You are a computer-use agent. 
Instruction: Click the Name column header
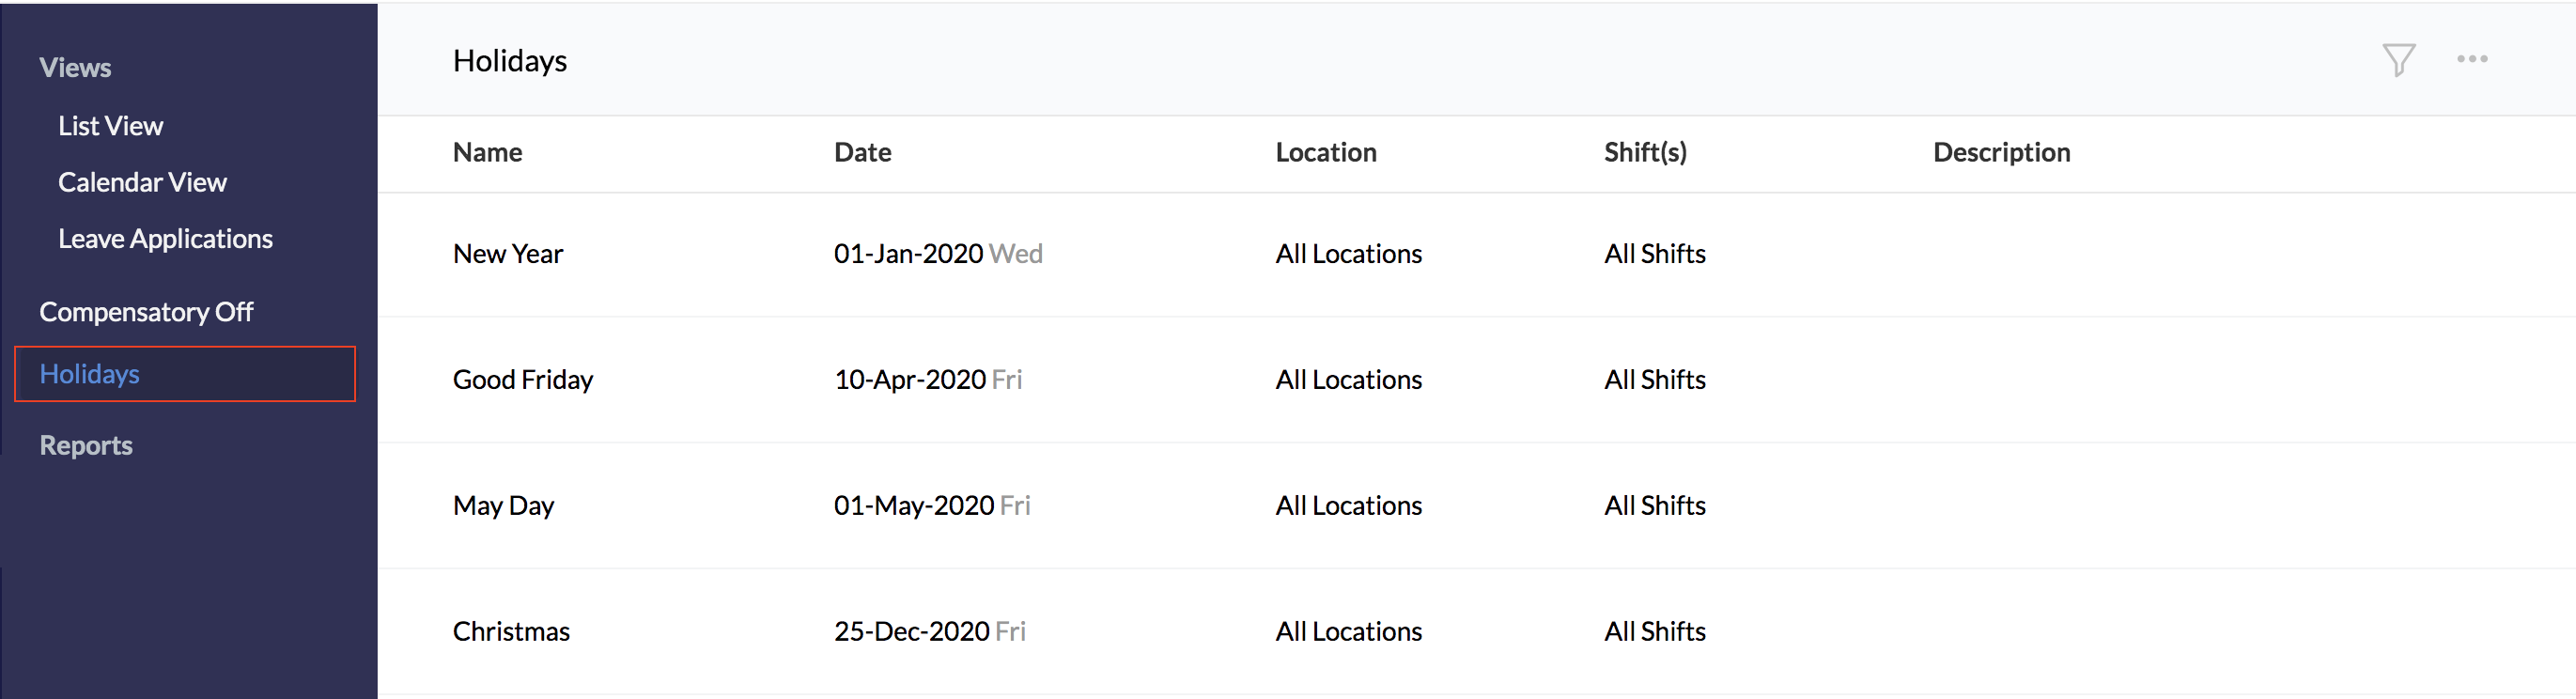[x=487, y=152]
